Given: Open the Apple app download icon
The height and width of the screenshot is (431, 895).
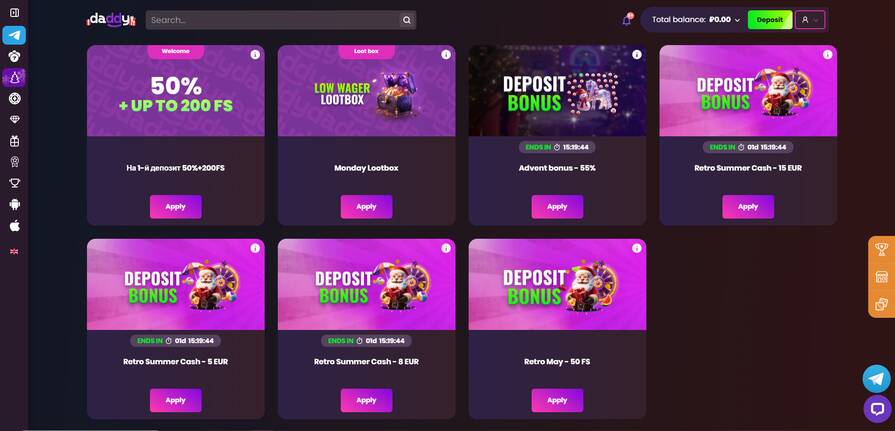Looking at the screenshot, I should coord(15,226).
